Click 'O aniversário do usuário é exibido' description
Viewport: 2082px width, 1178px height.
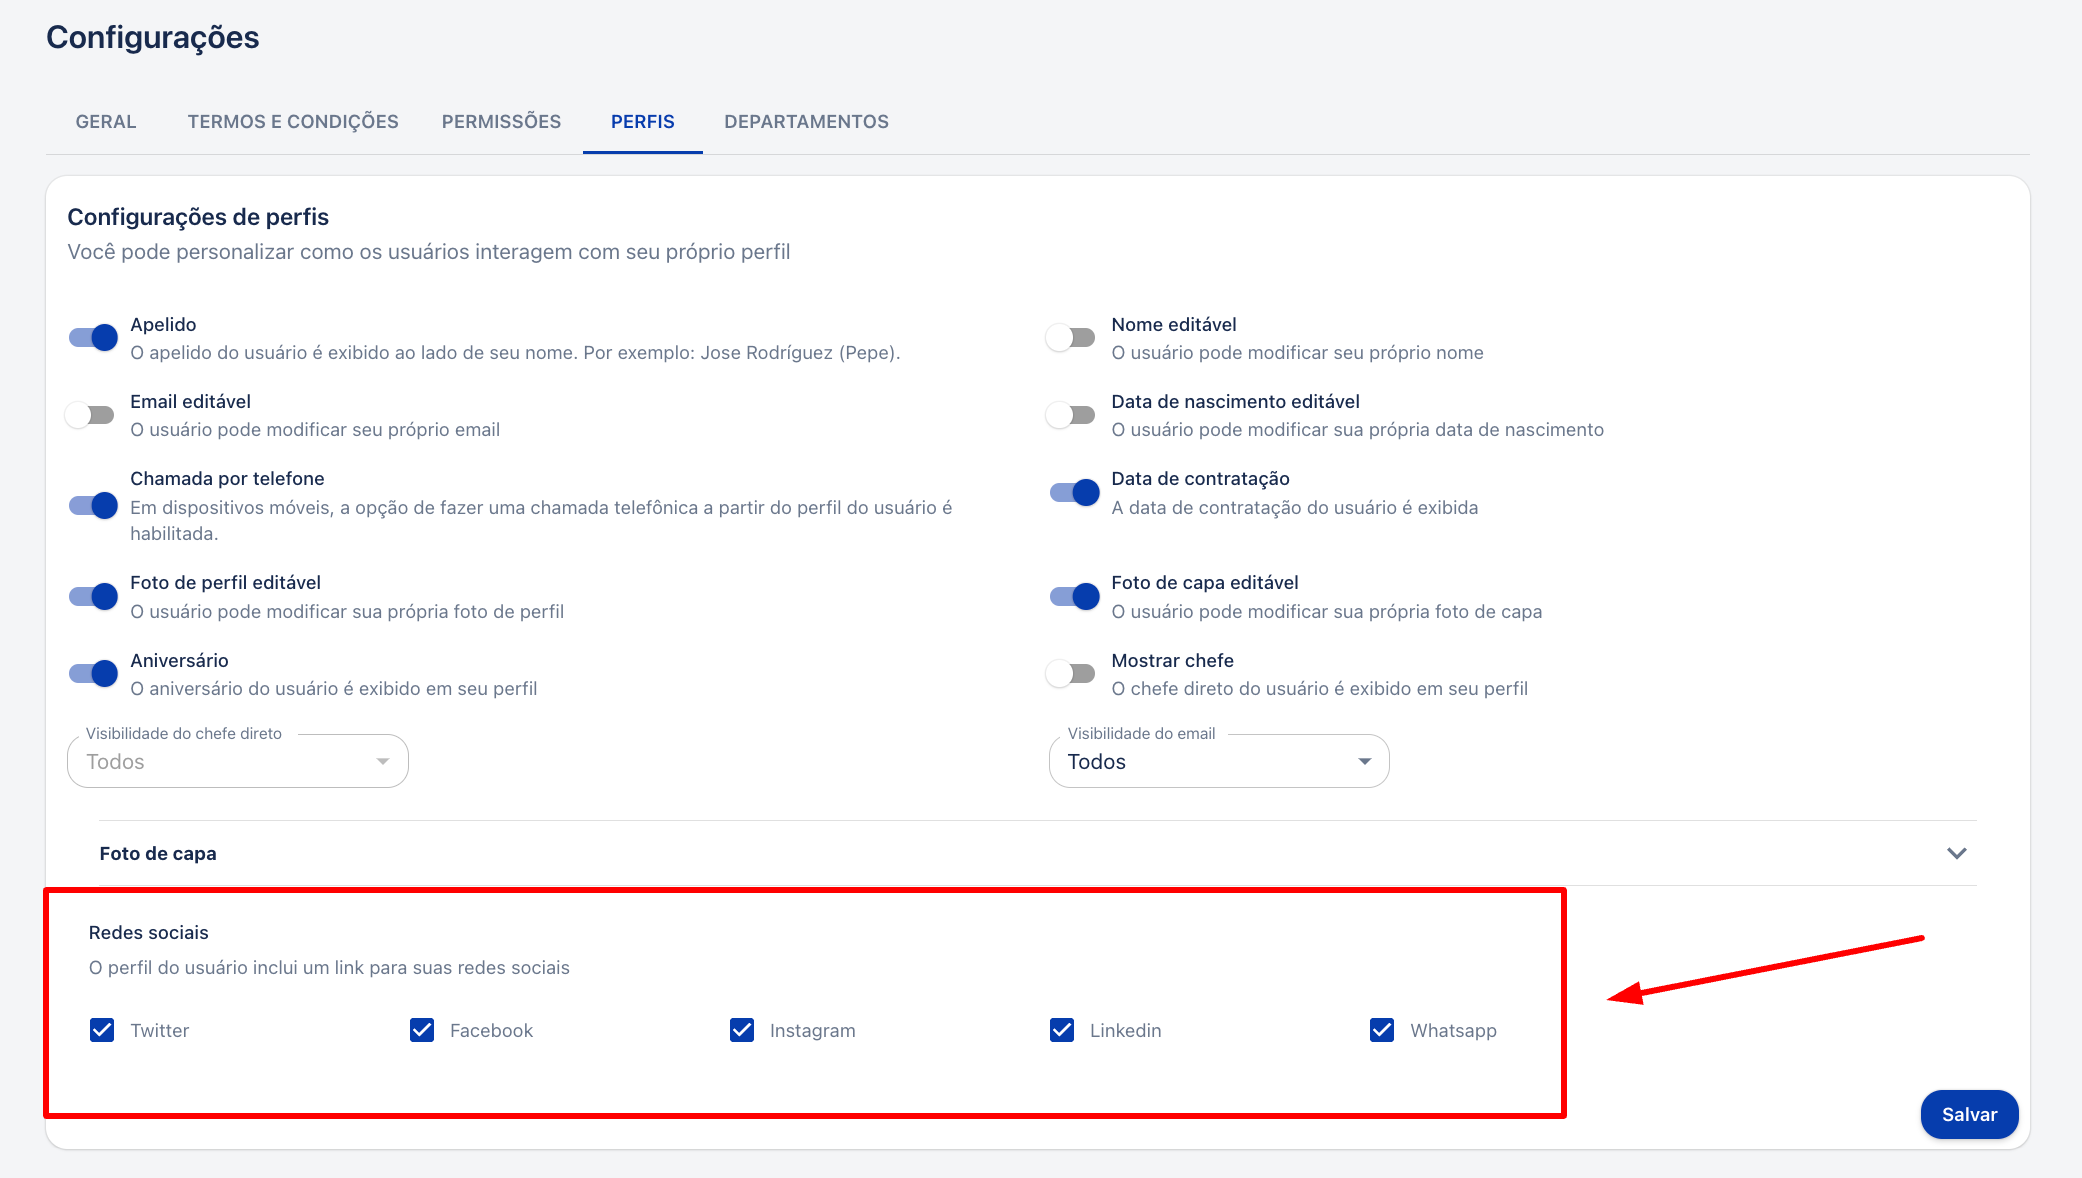(x=334, y=689)
